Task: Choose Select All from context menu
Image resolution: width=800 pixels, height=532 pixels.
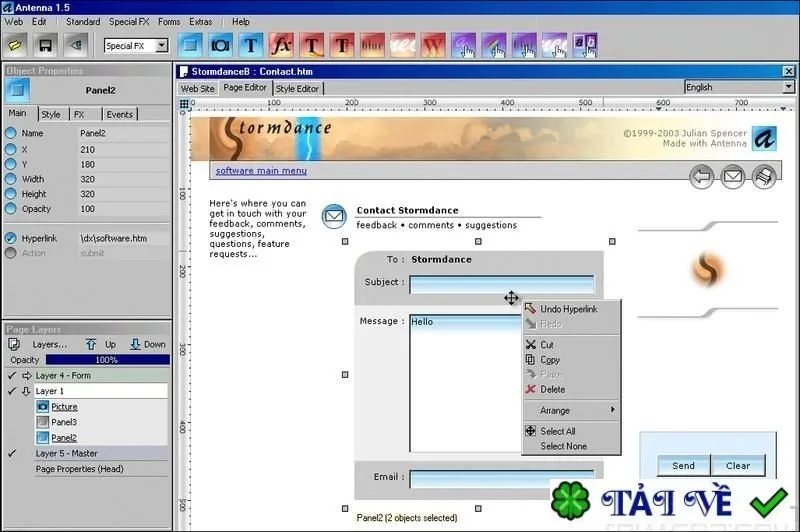Action: (571, 432)
